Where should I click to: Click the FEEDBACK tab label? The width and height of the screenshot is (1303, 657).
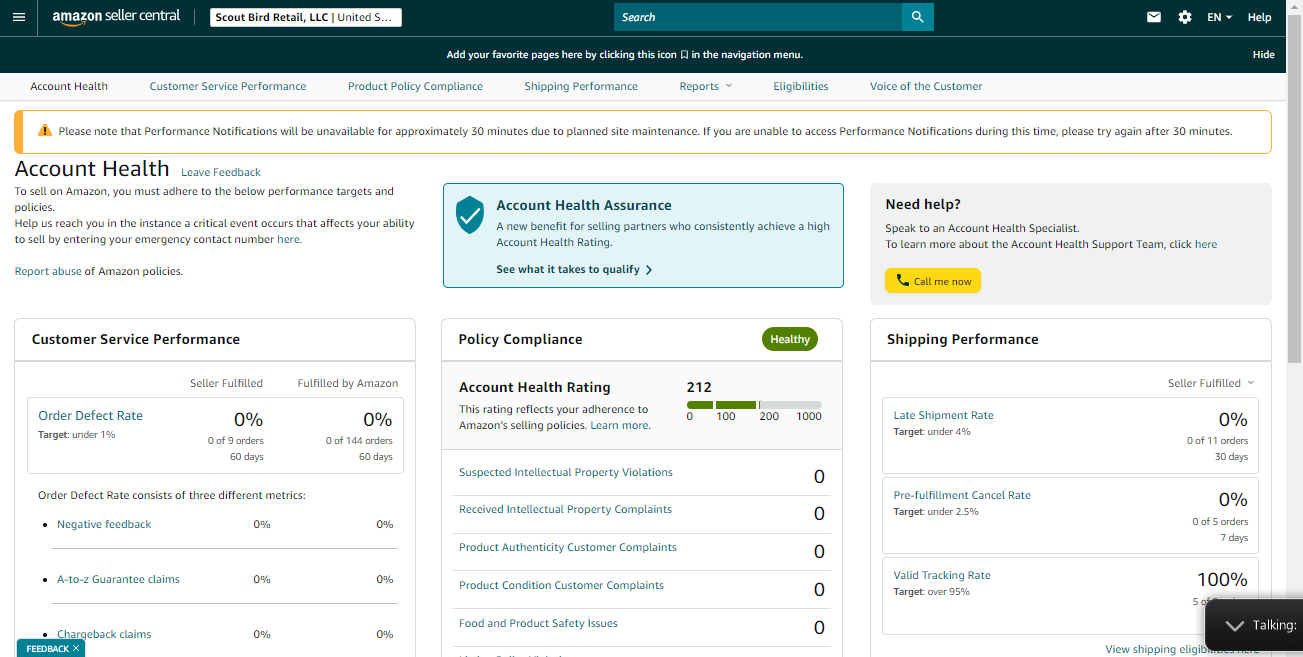[47, 649]
